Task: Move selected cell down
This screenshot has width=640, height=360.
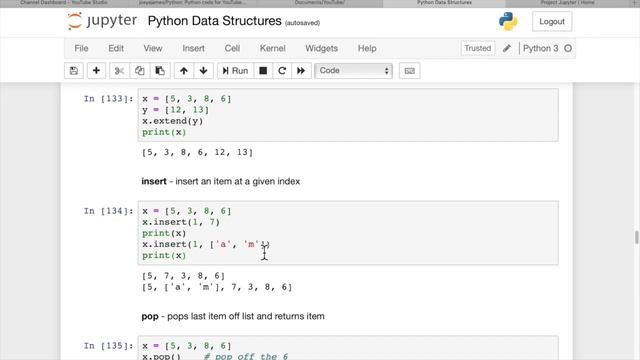Action: (x=203, y=71)
